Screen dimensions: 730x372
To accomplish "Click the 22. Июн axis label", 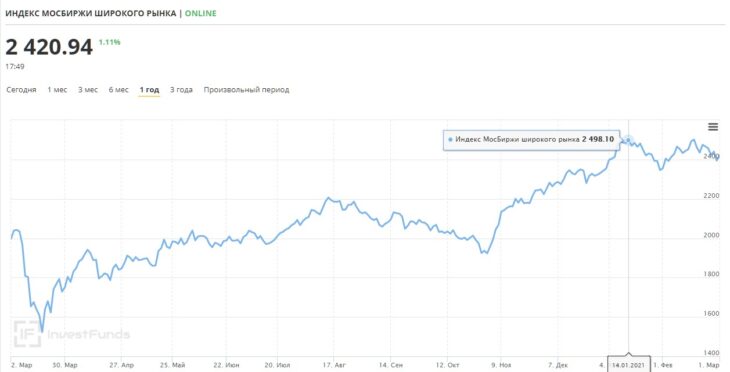I will click(226, 365).
